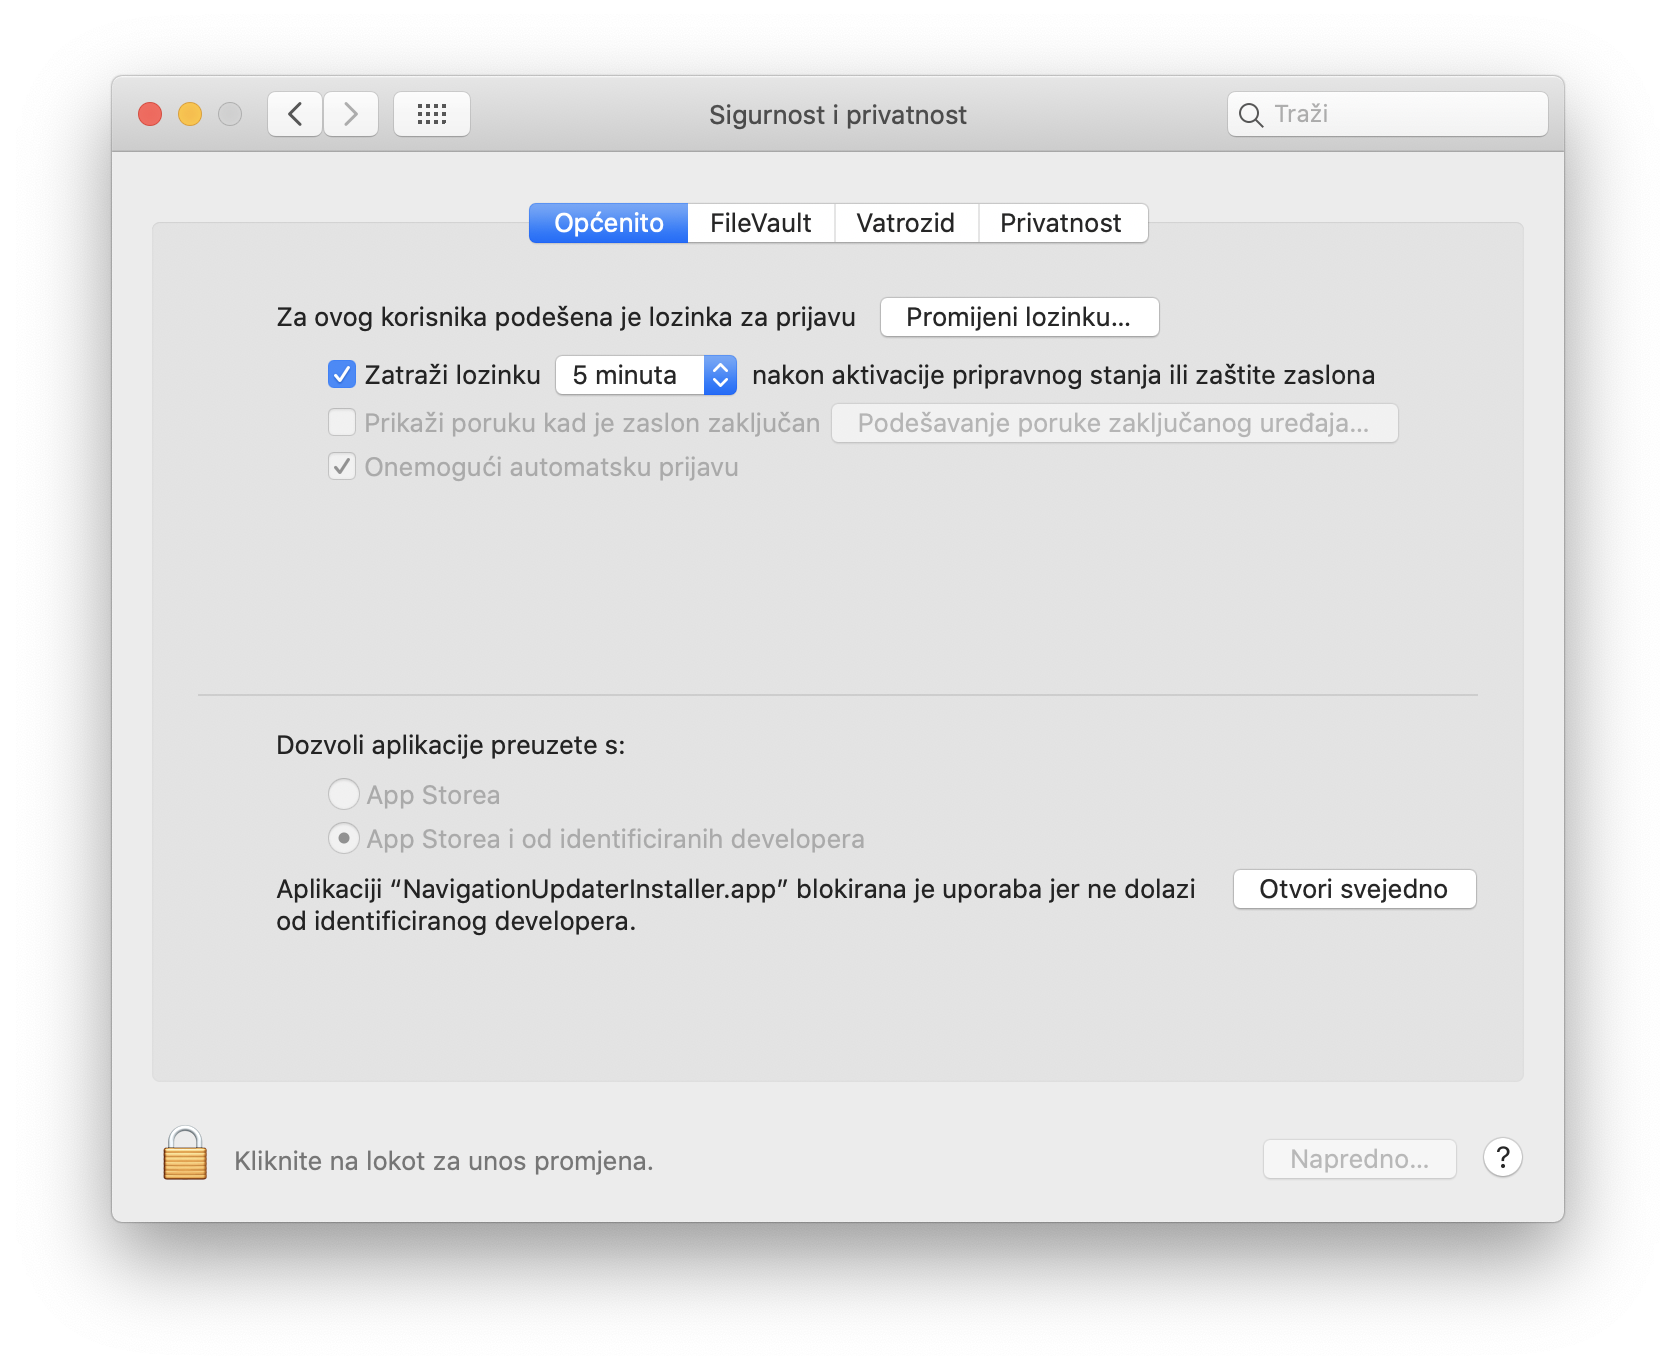Click the back arrow in toolbar
This screenshot has width=1676, height=1370.
295,114
